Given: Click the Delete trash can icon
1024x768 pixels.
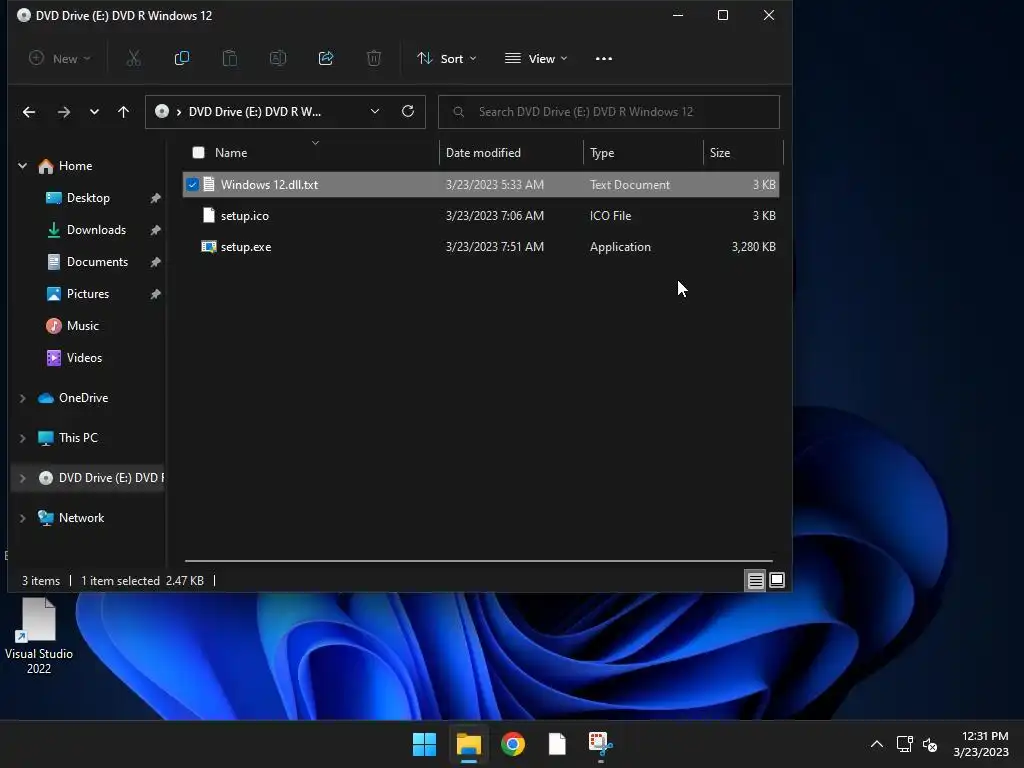Looking at the screenshot, I should 374,59.
